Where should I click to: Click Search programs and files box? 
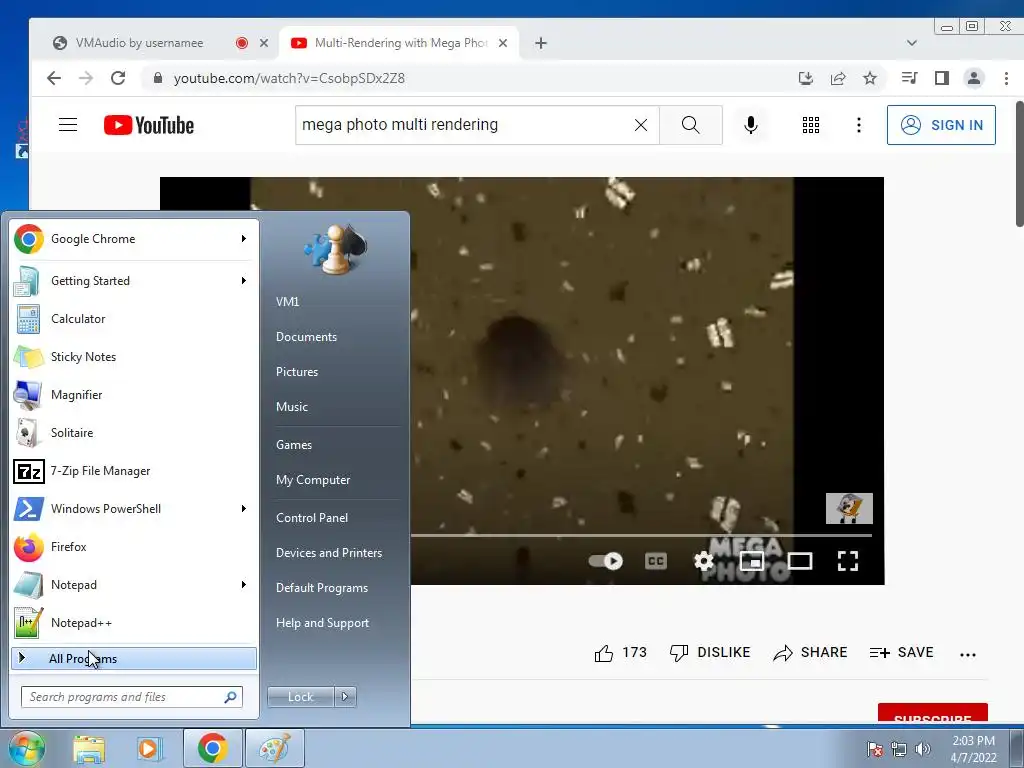[x=132, y=697]
